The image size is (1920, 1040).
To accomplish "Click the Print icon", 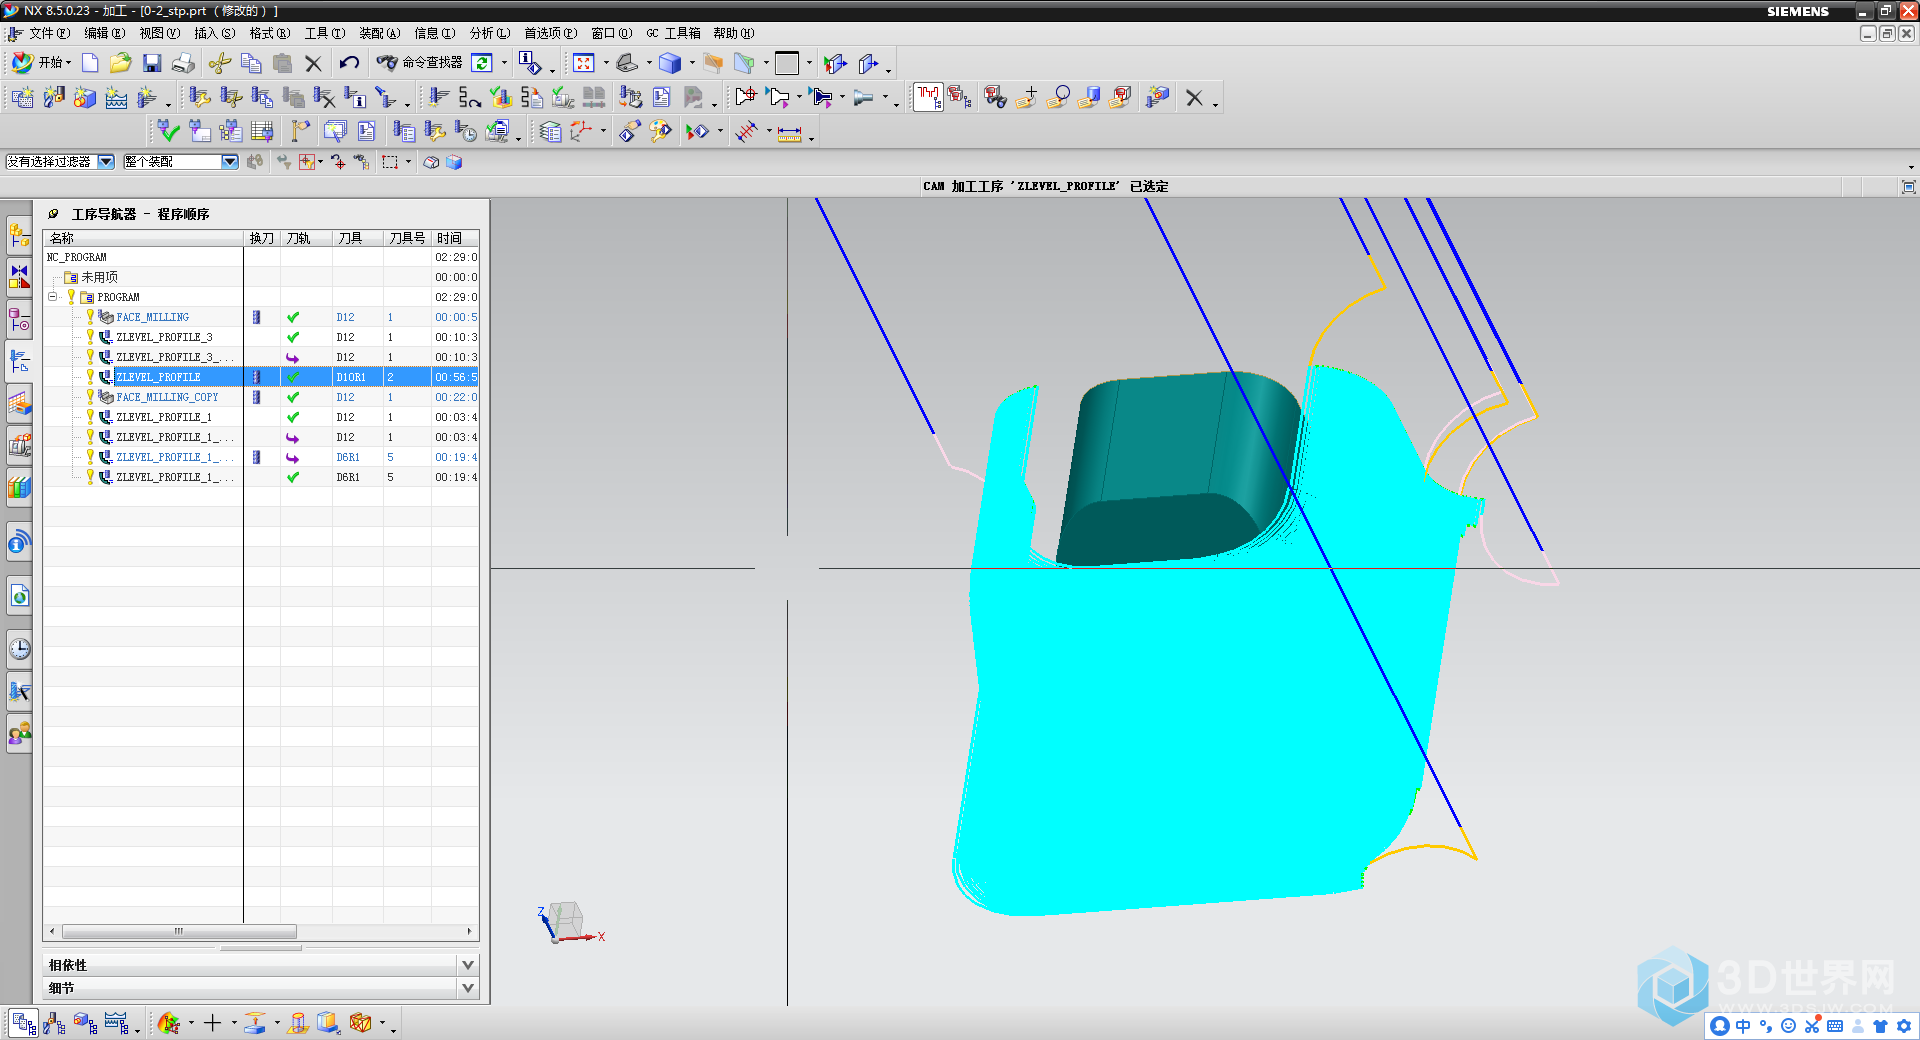I will (183, 63).
